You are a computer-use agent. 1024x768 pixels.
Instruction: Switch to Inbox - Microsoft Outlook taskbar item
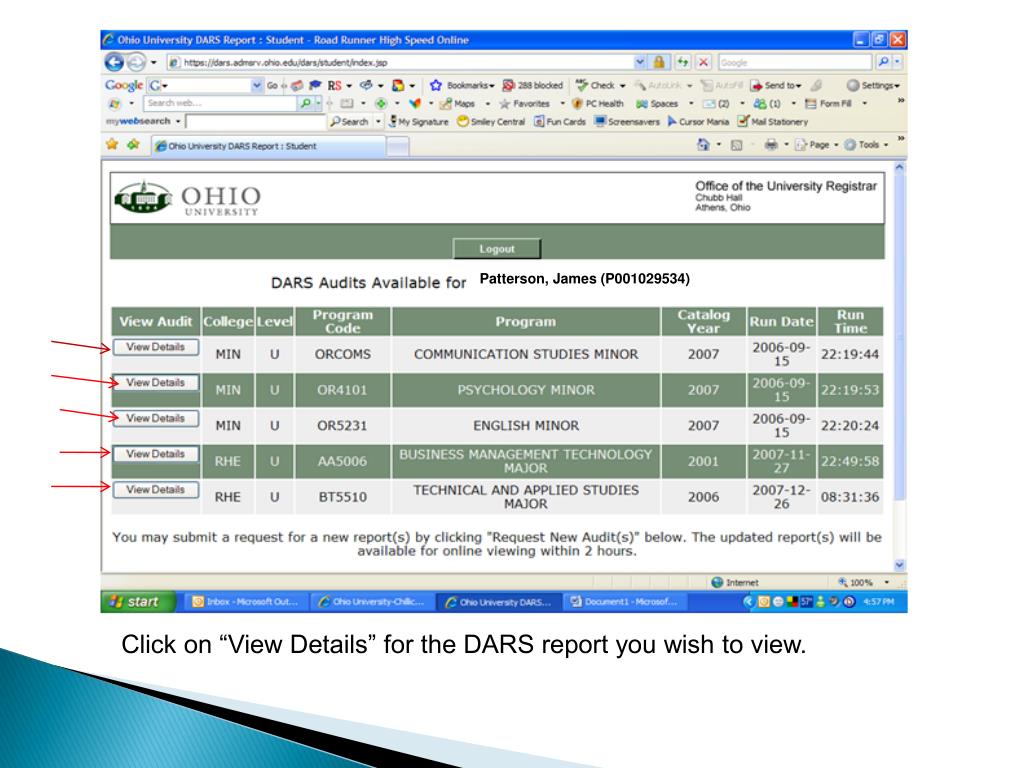(x=246, y=601)
